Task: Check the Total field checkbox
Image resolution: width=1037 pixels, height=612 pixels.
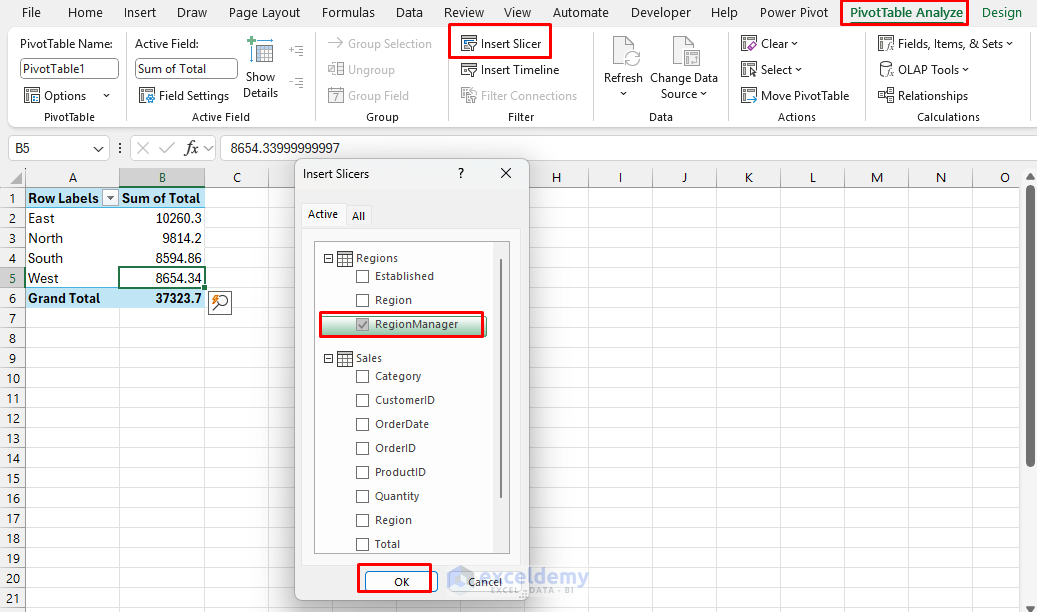Action: [362, 545]
